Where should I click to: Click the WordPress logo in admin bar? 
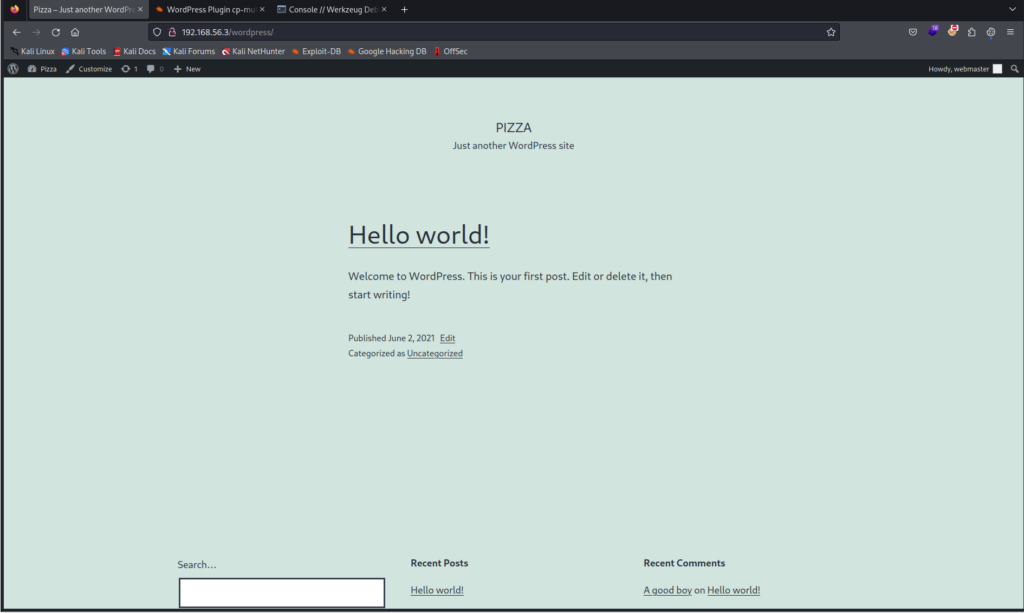(13, 69)
